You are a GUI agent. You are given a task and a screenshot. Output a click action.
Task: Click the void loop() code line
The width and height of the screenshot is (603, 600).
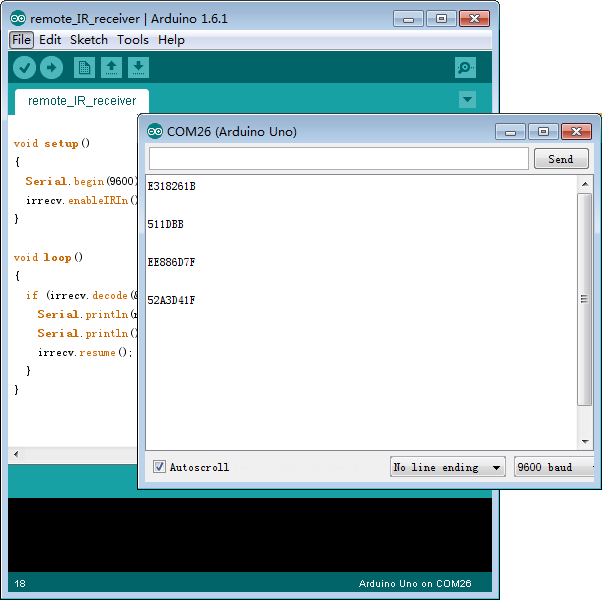pos(48,257)
